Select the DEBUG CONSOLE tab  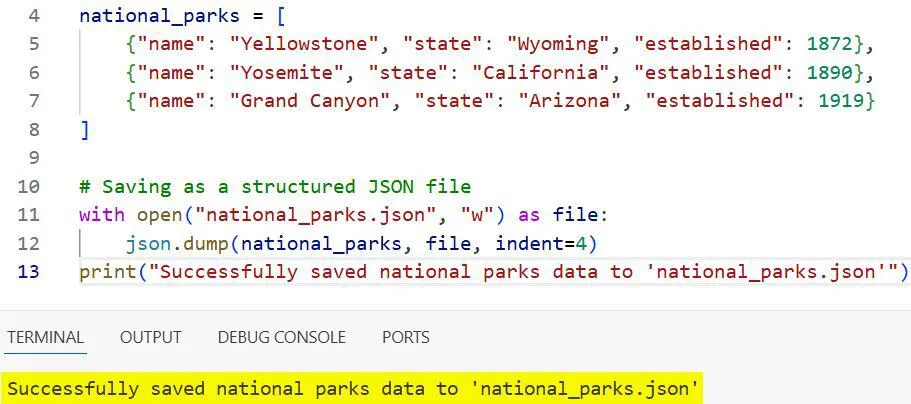pyautogui.click(x=281, y=337)
